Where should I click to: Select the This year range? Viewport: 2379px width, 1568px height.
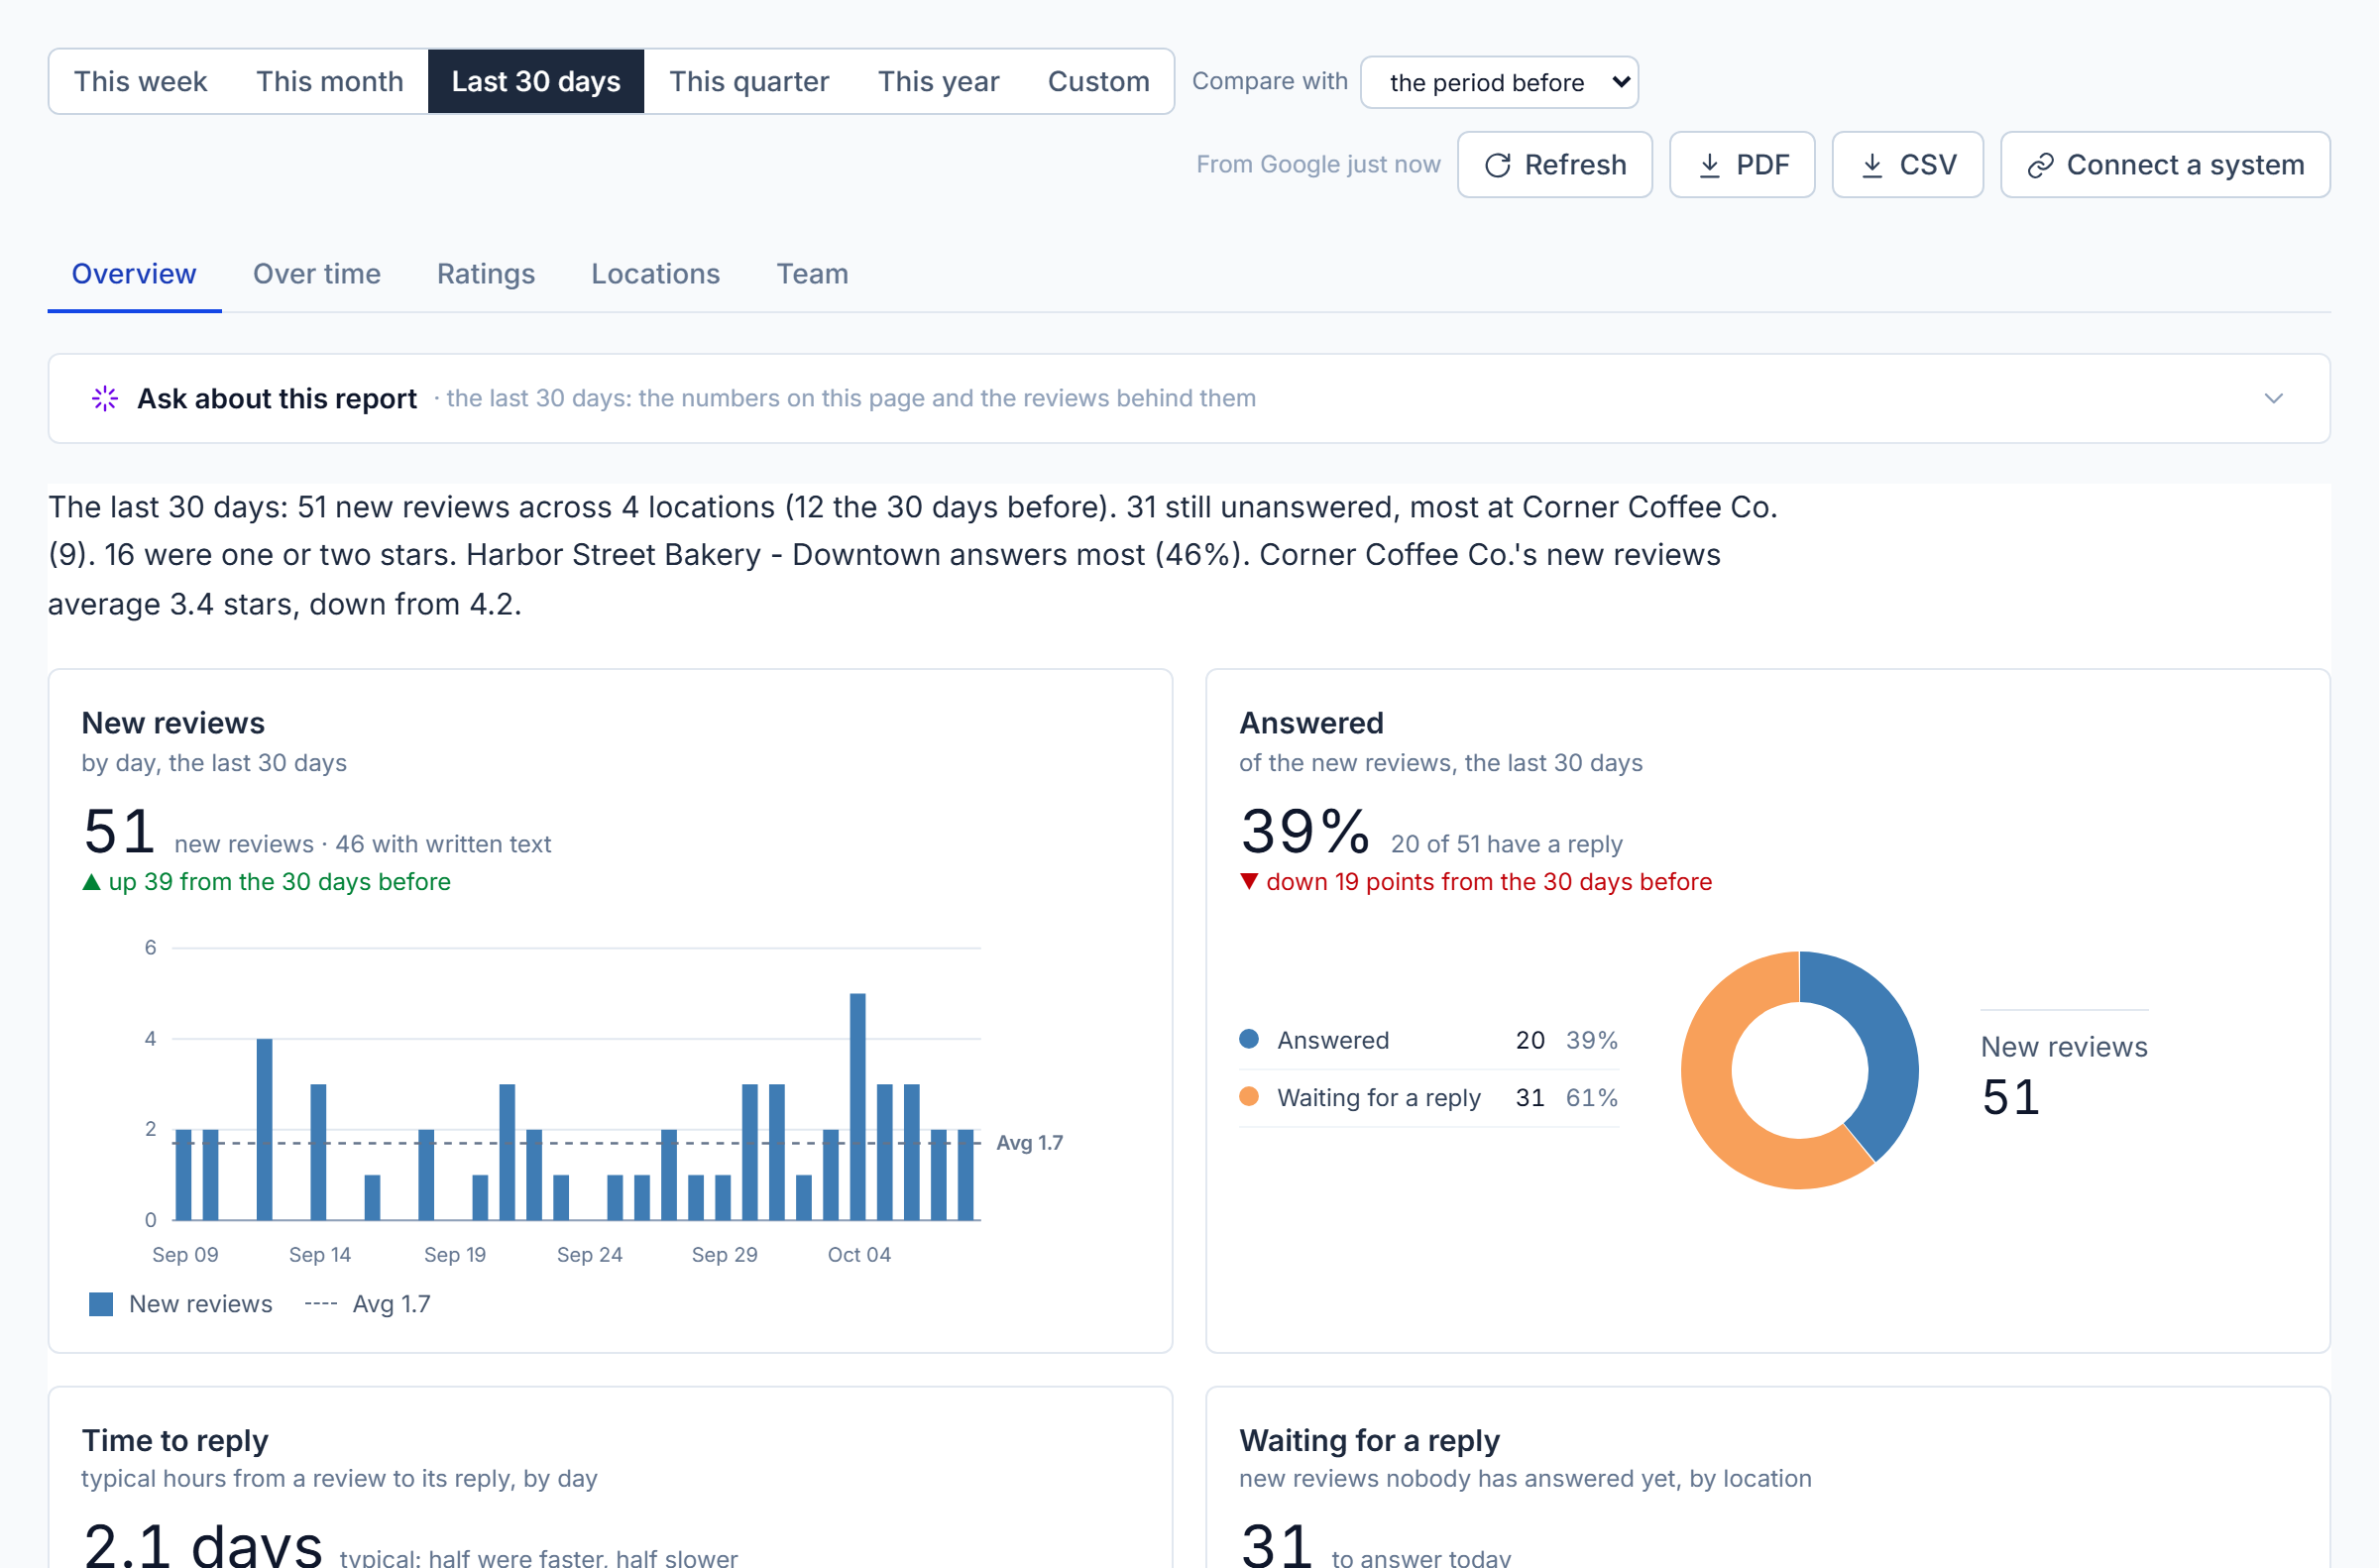938,81
